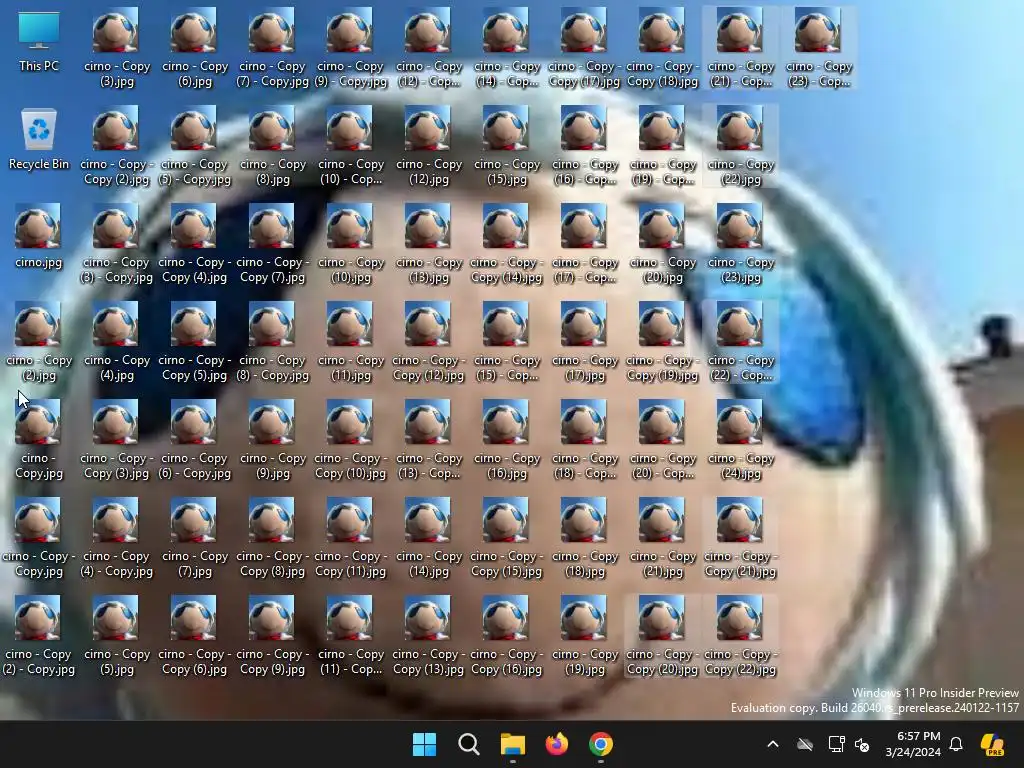Select cirno - Copy (7) - Copy.jpg file
The width and height of the screenshot is (1024, 768).
pos(272,47)
